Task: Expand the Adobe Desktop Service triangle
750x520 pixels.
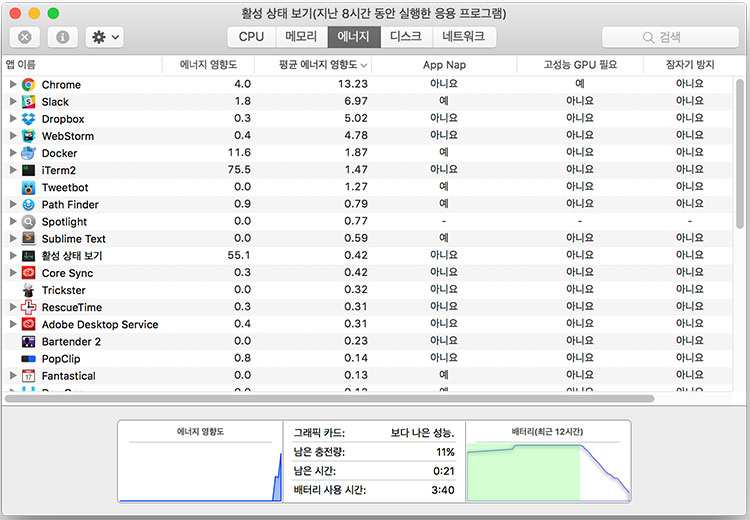Action: coord(13,324)
